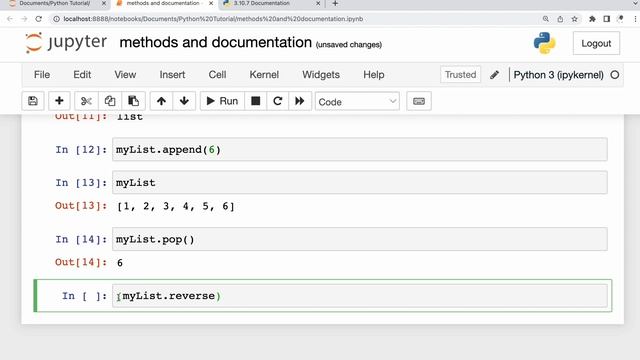
Task: Reload the browser page
Action: (x=39, y=19)
